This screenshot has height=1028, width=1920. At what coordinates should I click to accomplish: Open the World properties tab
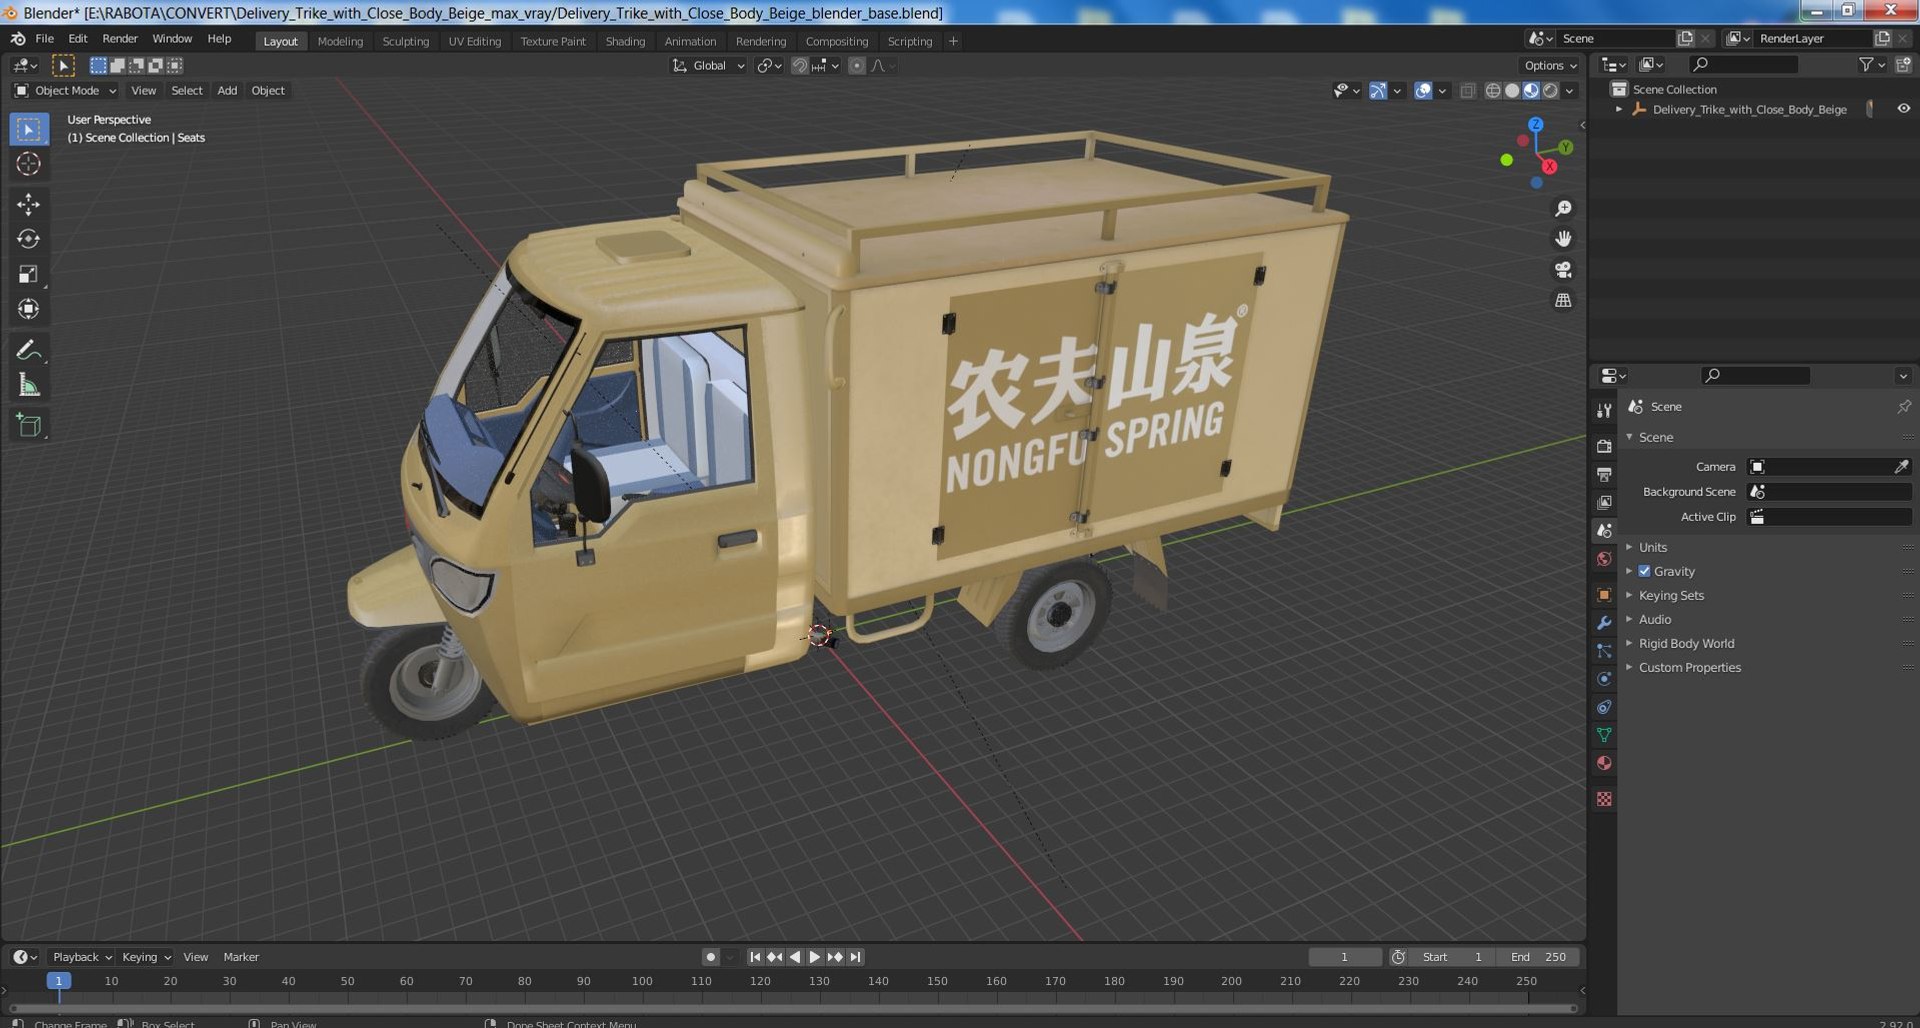click(x=1604, y=559)
